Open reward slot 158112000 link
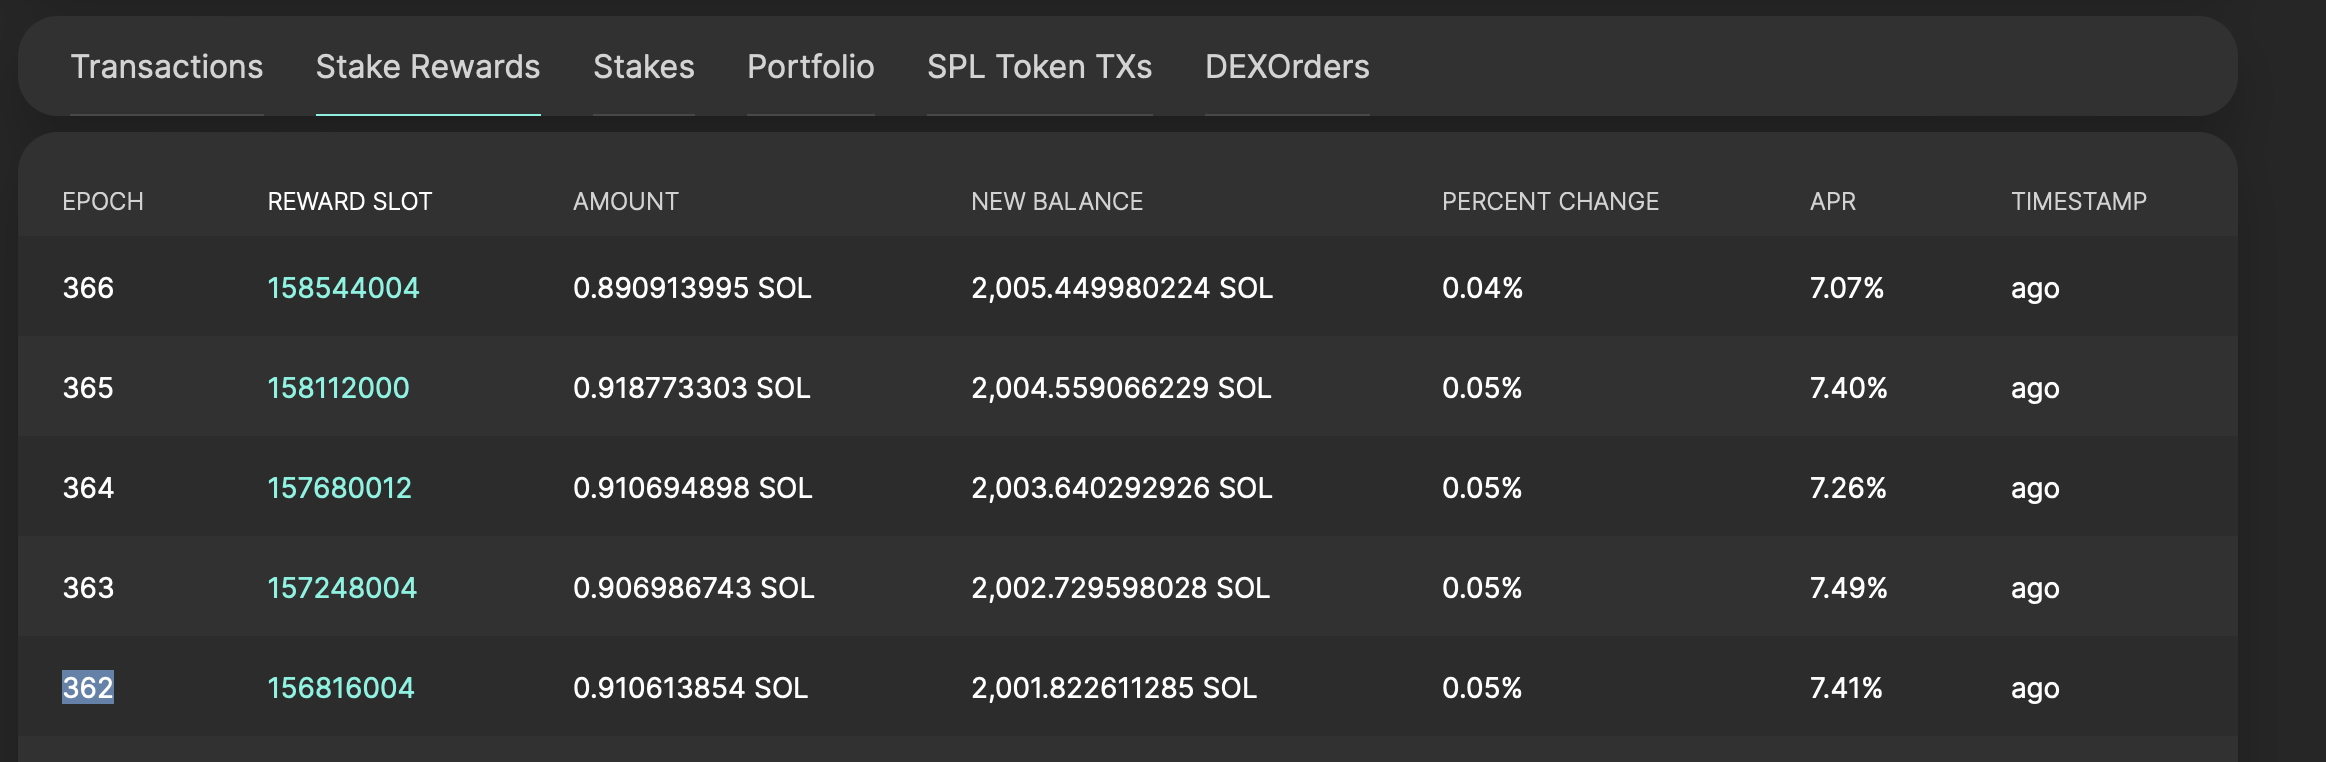This screenshot has height=762, width=2326. [338, 388]
